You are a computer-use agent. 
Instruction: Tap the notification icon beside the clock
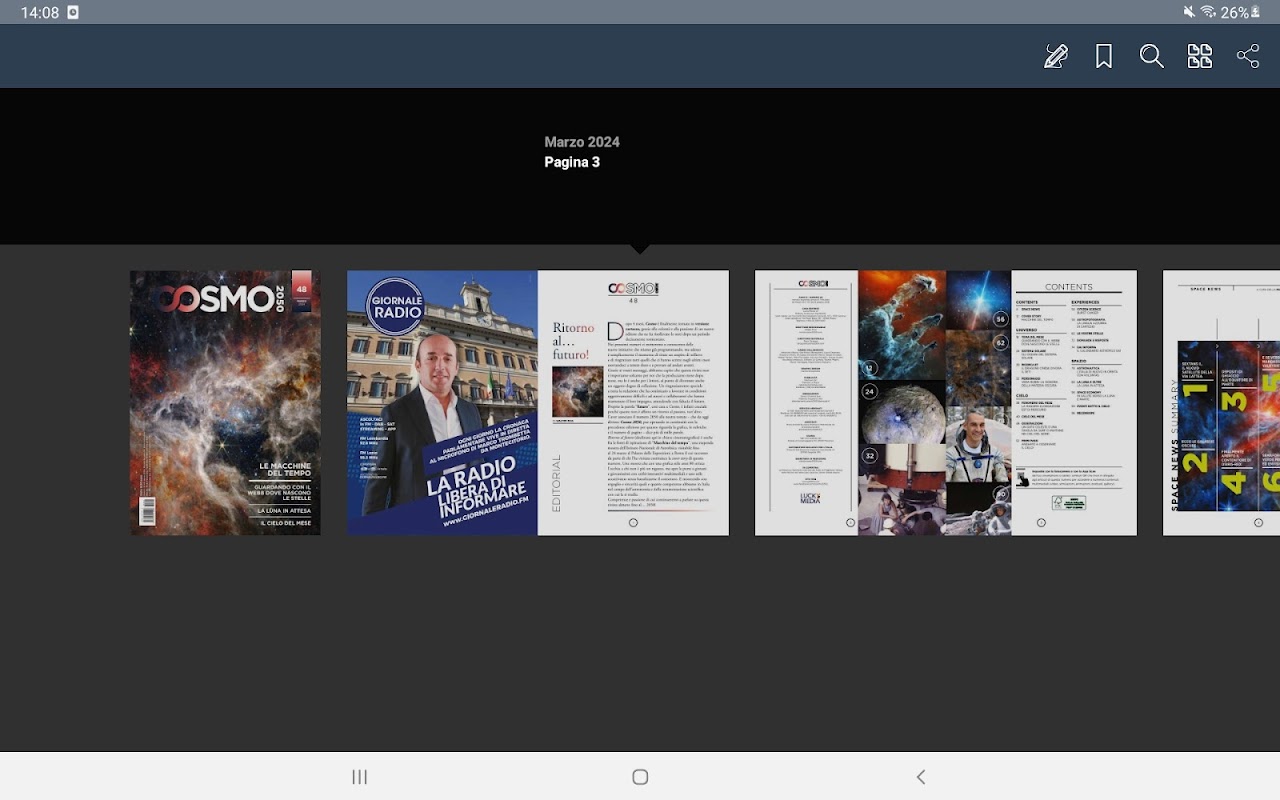tap(73, 12)
